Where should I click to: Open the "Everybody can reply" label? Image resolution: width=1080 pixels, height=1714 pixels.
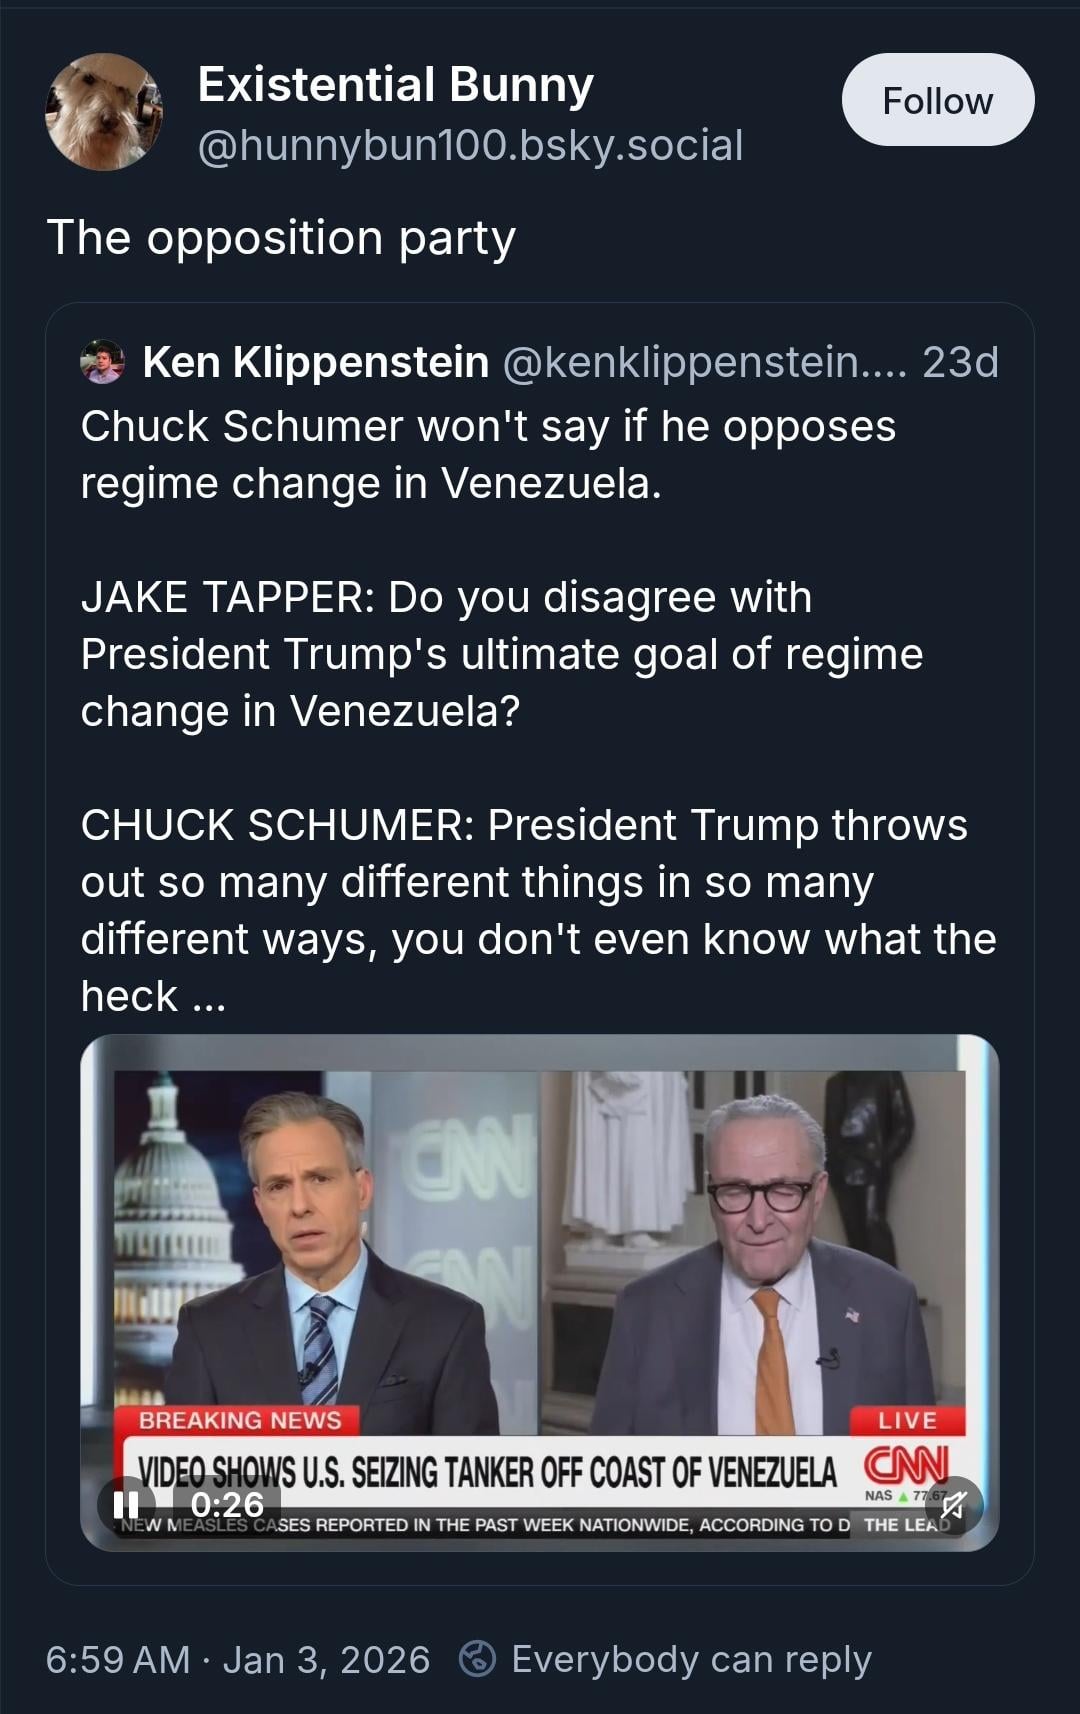click(x=691, y=1659)
